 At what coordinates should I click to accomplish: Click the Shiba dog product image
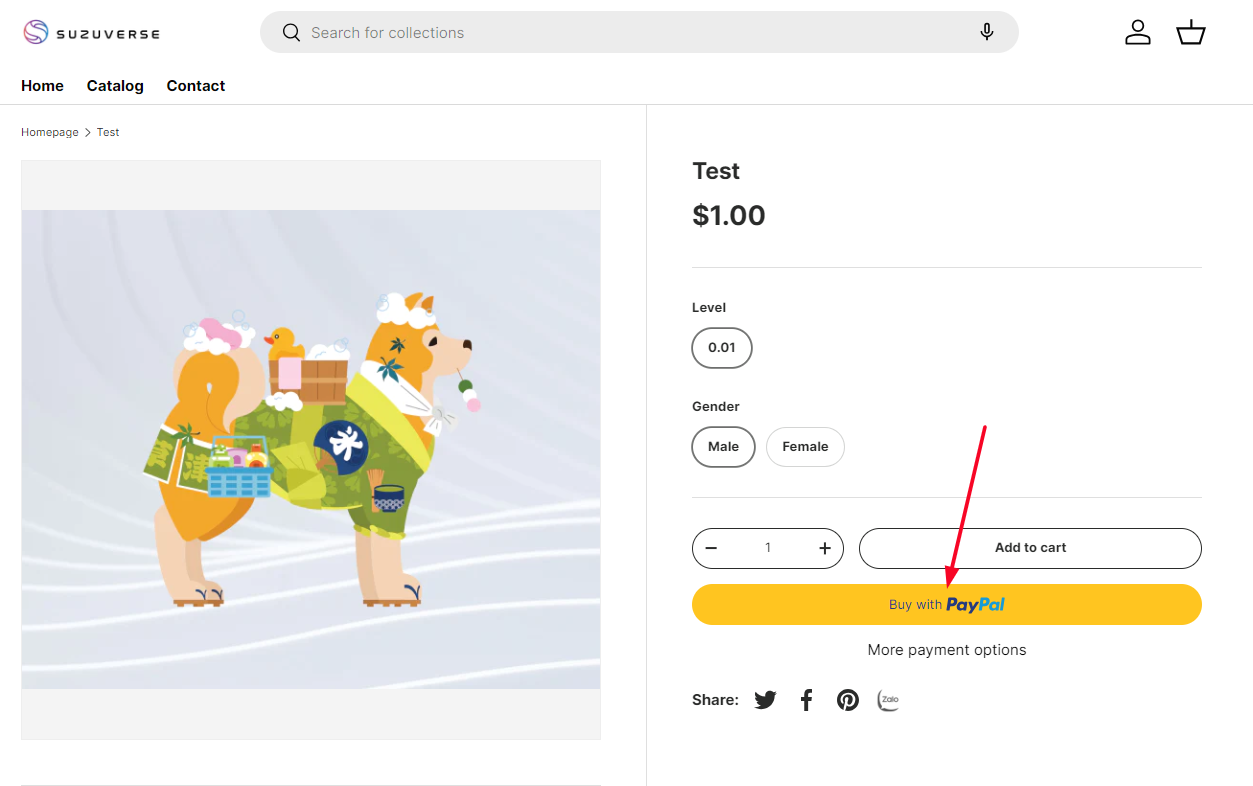tap(311, 449)
